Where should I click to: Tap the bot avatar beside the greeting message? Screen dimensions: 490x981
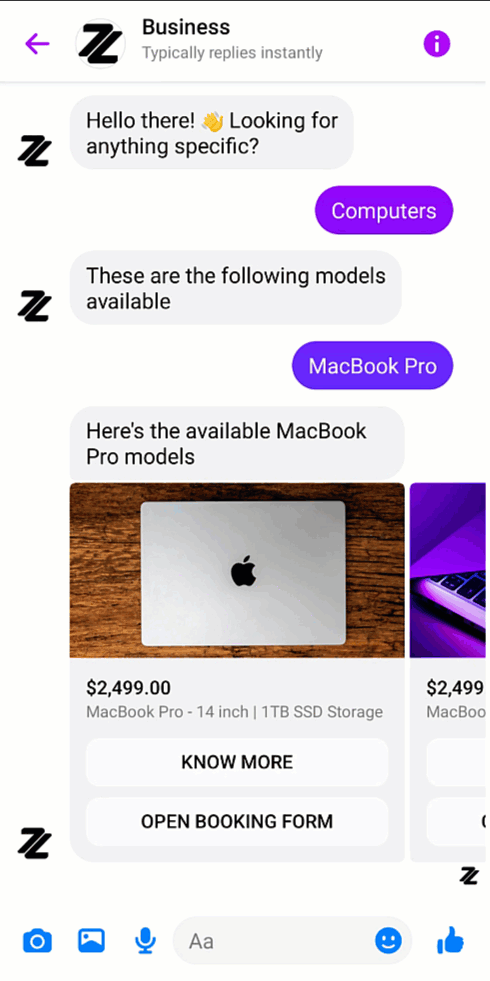34,151
